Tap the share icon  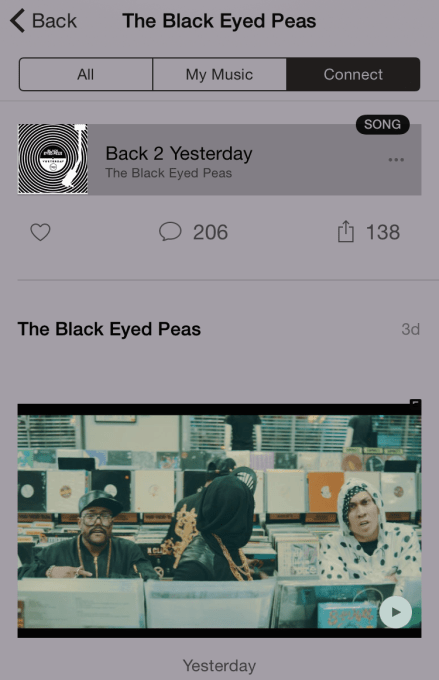346,231
